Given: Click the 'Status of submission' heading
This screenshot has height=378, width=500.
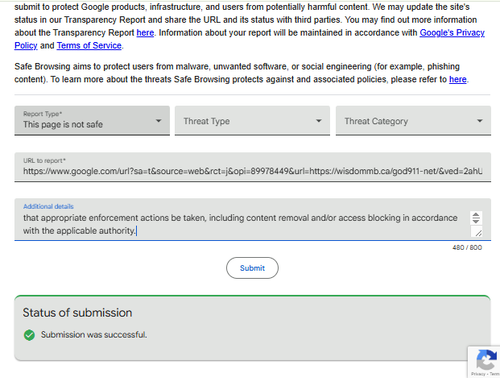Looking at the screenshot, I should (x=77, y=313).
